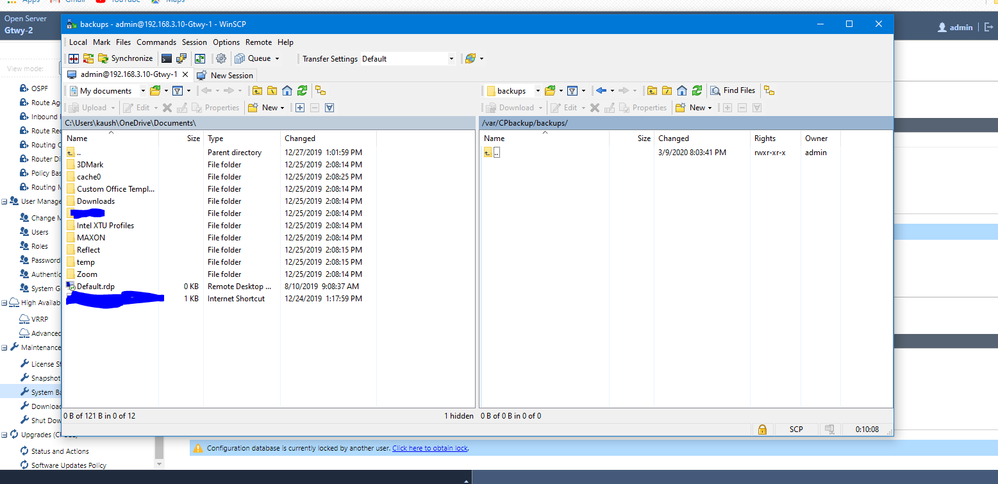Viewport: 998px width, 484px height.
Task: Click the remote back arrow
Action: click(x=600, y=90)
